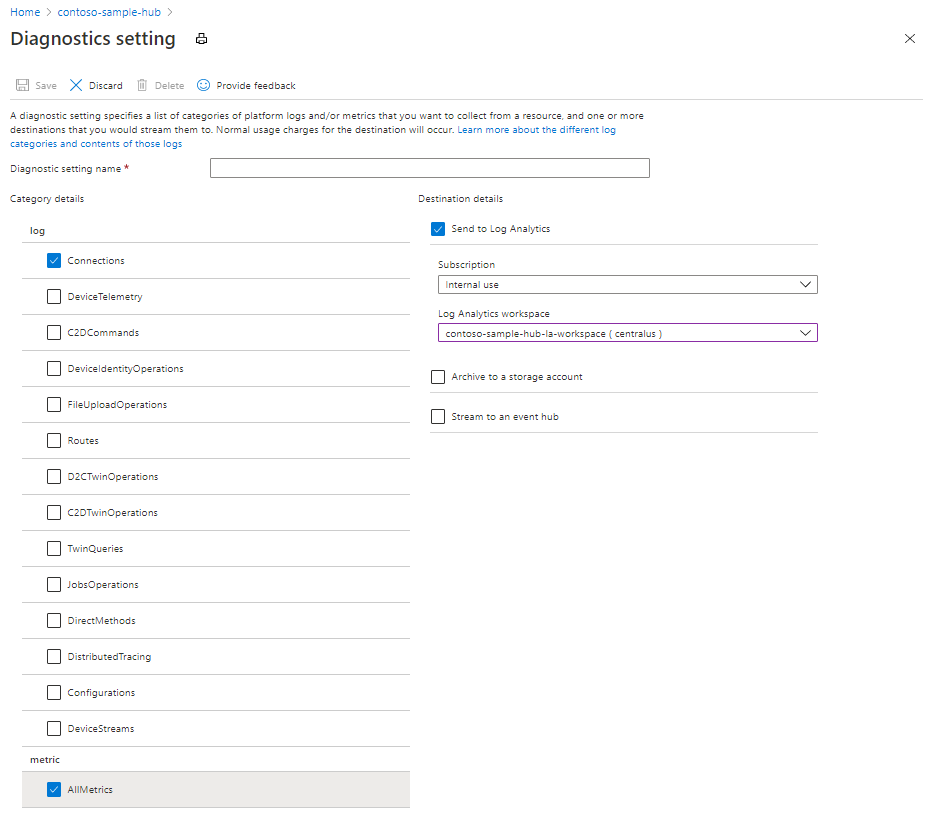Tick the DistributedTracing checkbox
The image size is (932, 831).
54,657
